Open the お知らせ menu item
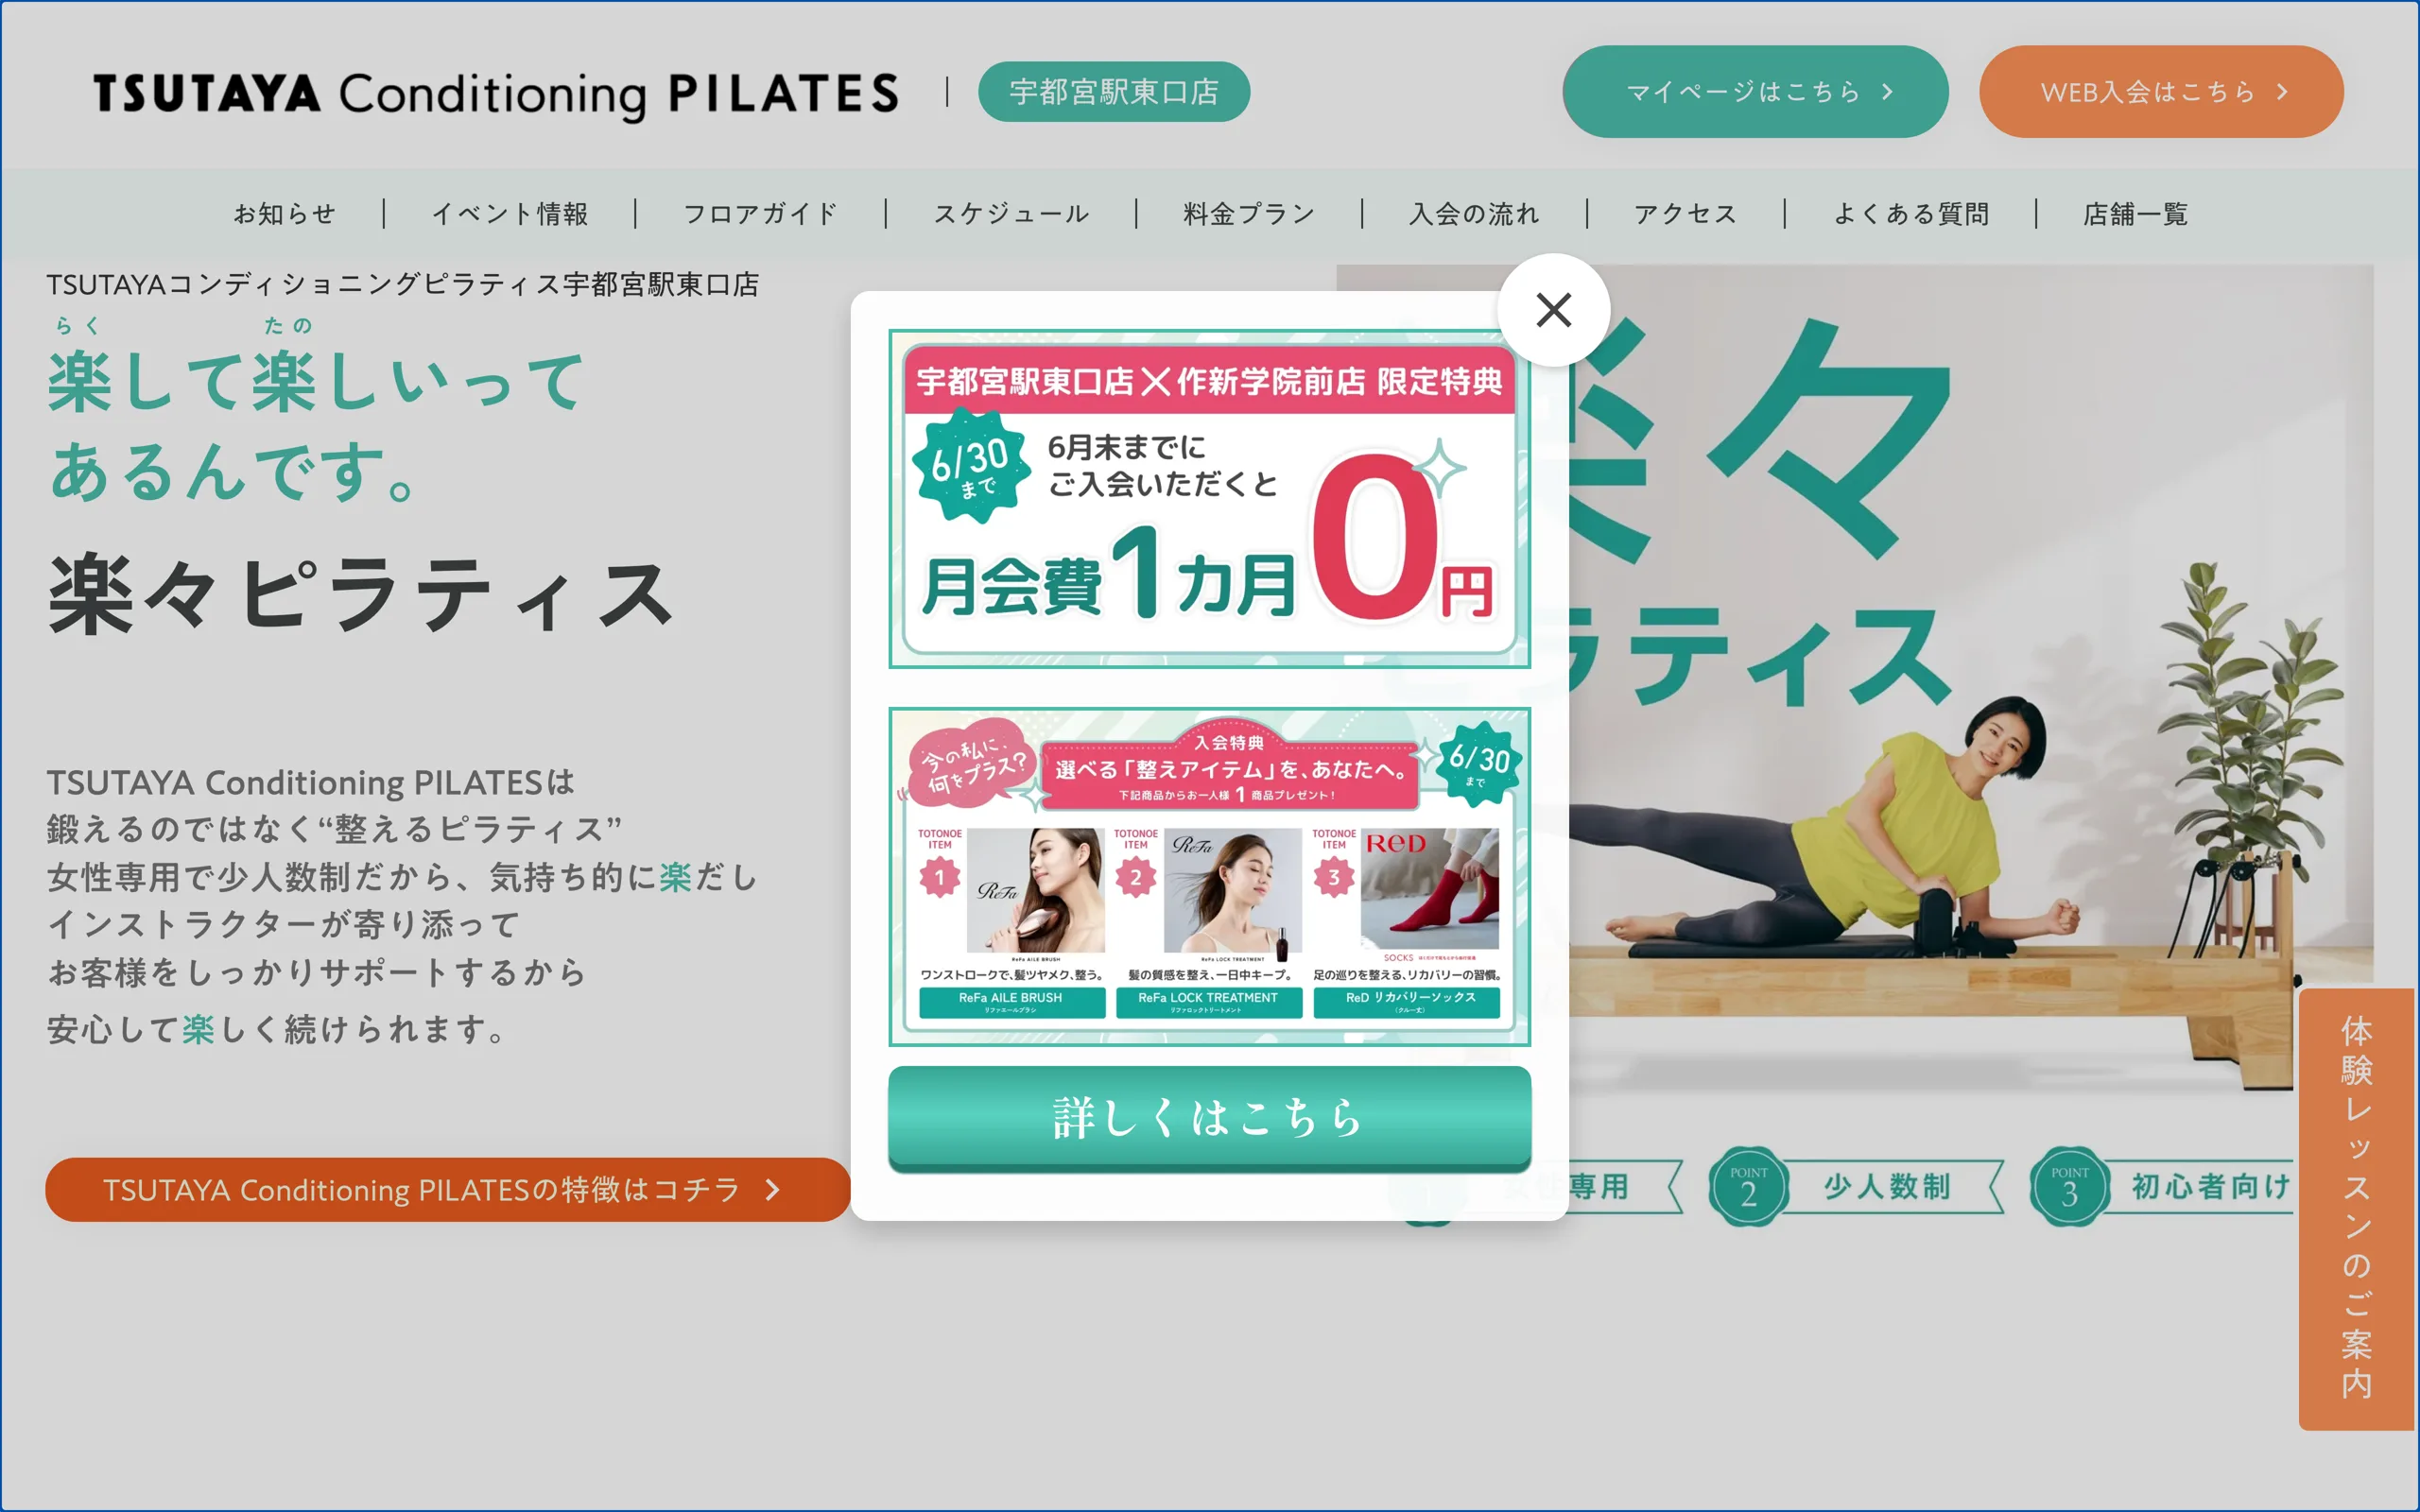 click(x=285, y=214)
